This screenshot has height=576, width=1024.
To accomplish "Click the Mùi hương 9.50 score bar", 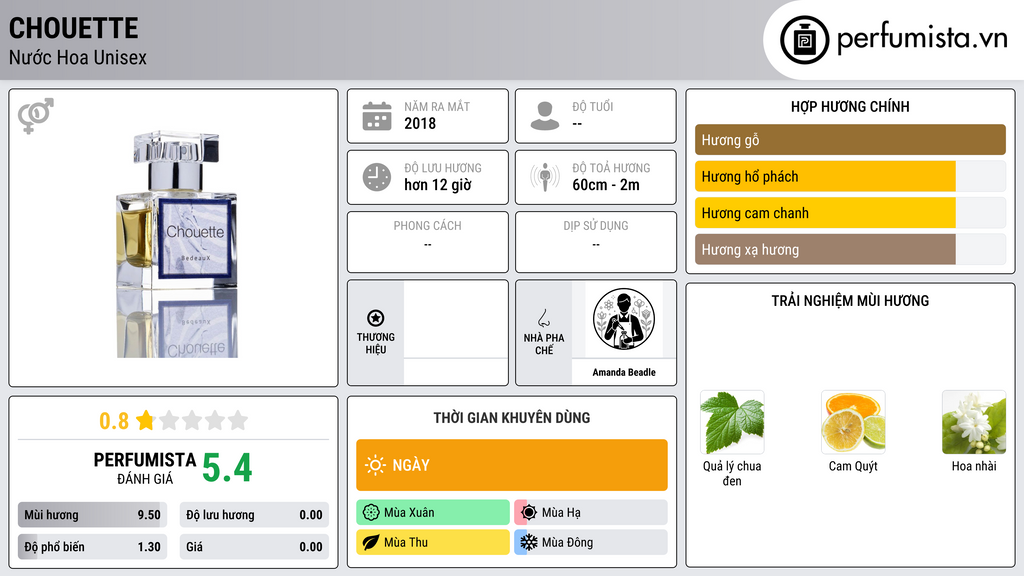I will [92, 515].
